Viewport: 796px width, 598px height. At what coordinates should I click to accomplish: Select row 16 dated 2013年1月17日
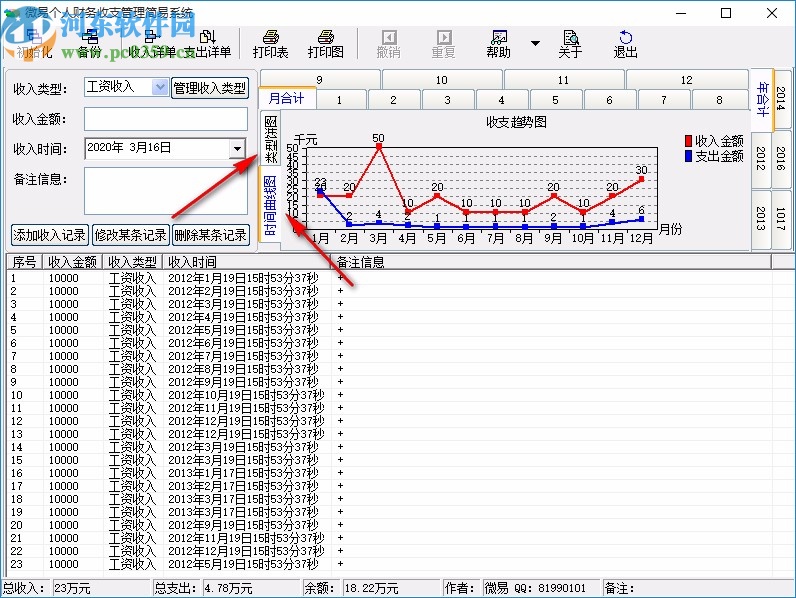390,473
